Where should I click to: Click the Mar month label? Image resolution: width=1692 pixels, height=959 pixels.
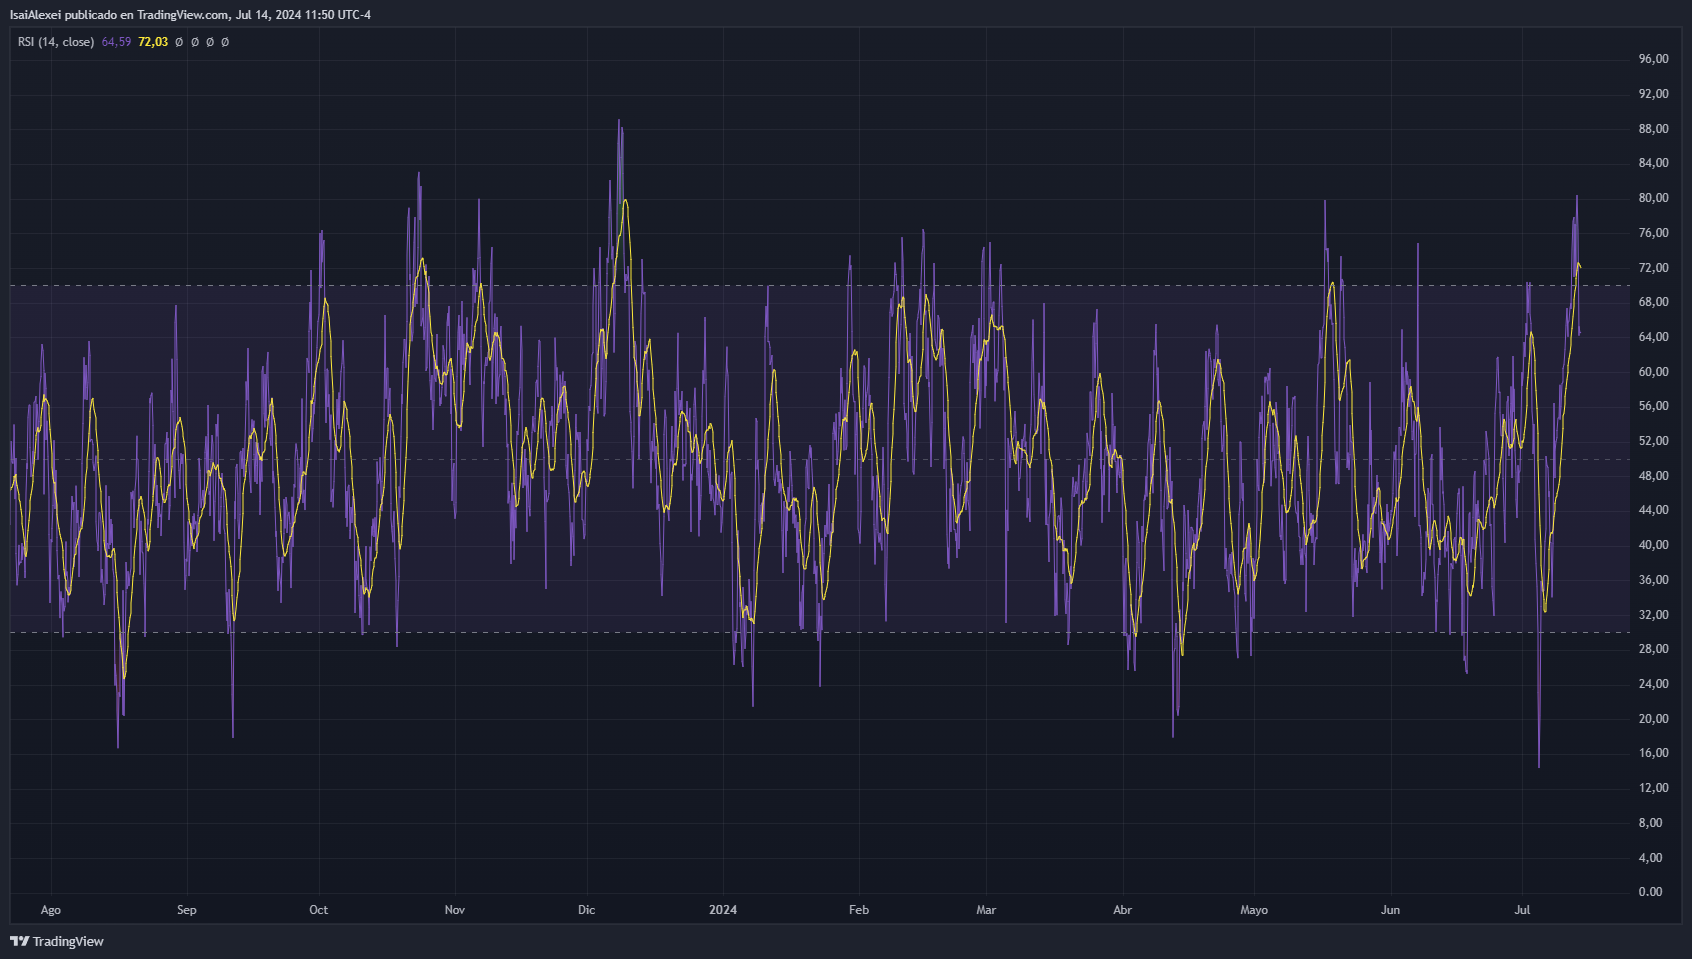point(986,910)
